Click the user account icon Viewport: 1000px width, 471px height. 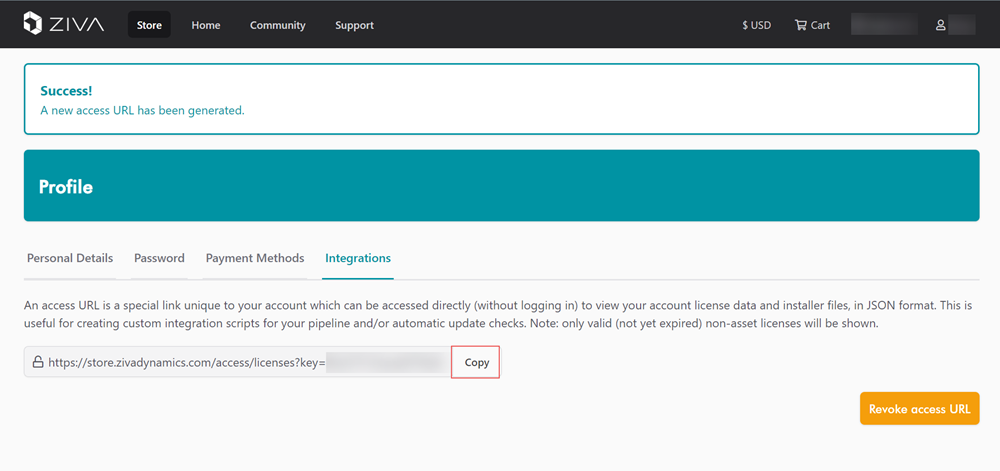940,25
